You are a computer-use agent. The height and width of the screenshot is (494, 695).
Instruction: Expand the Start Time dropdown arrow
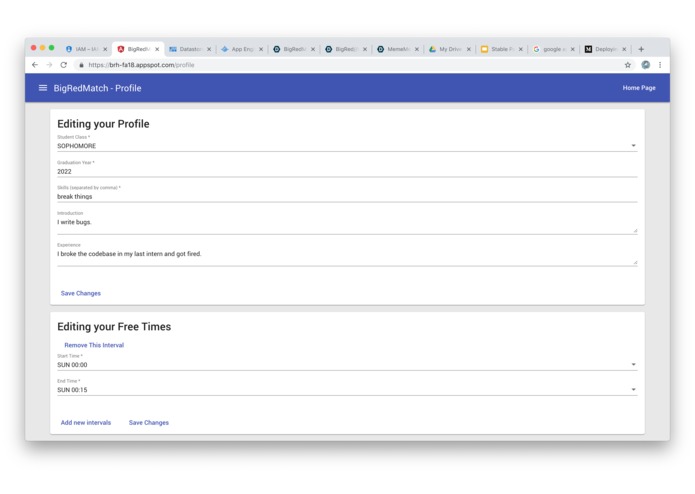tap(633, 364)
